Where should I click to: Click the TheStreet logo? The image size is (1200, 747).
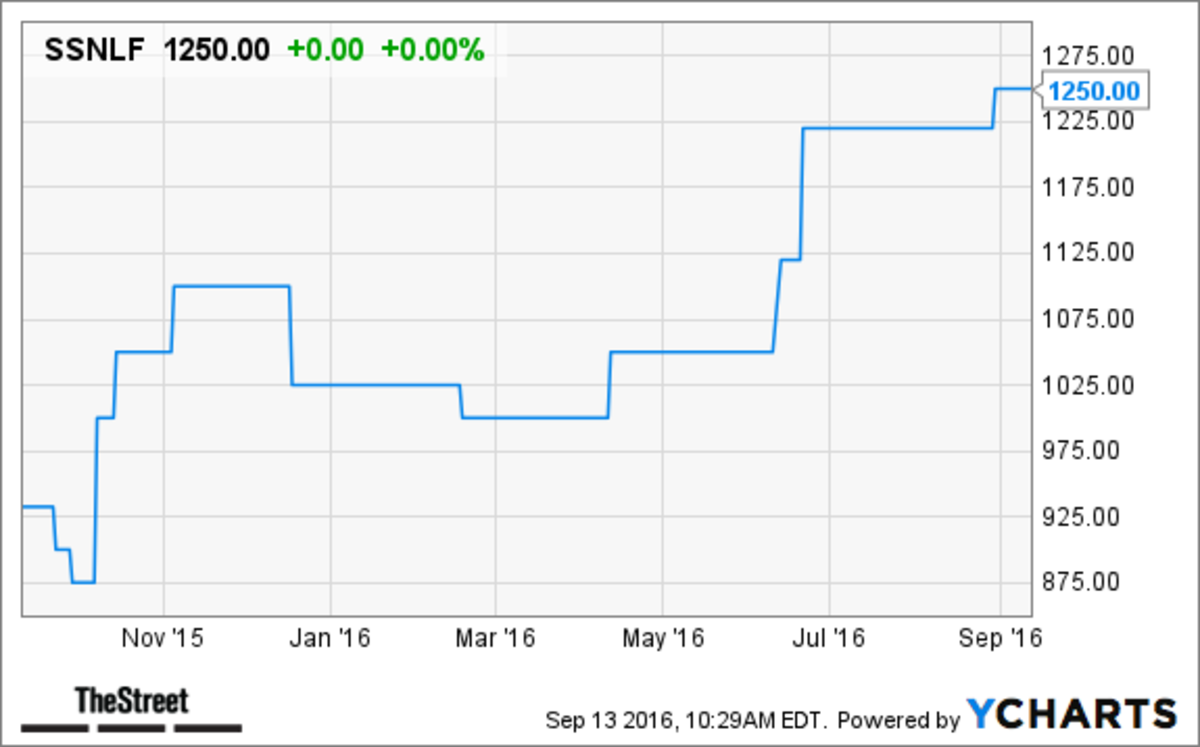[x=132, y=708]
